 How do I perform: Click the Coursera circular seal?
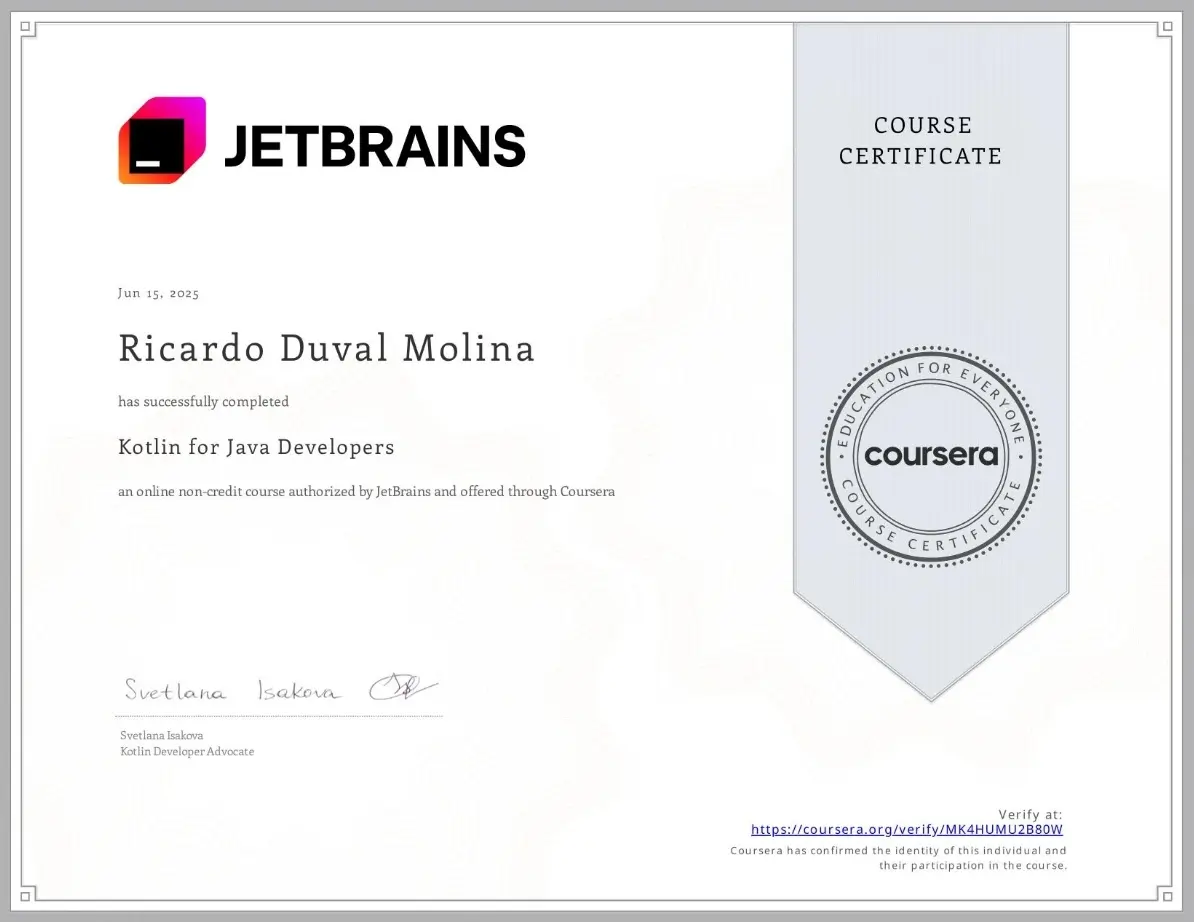pos(931,456)
